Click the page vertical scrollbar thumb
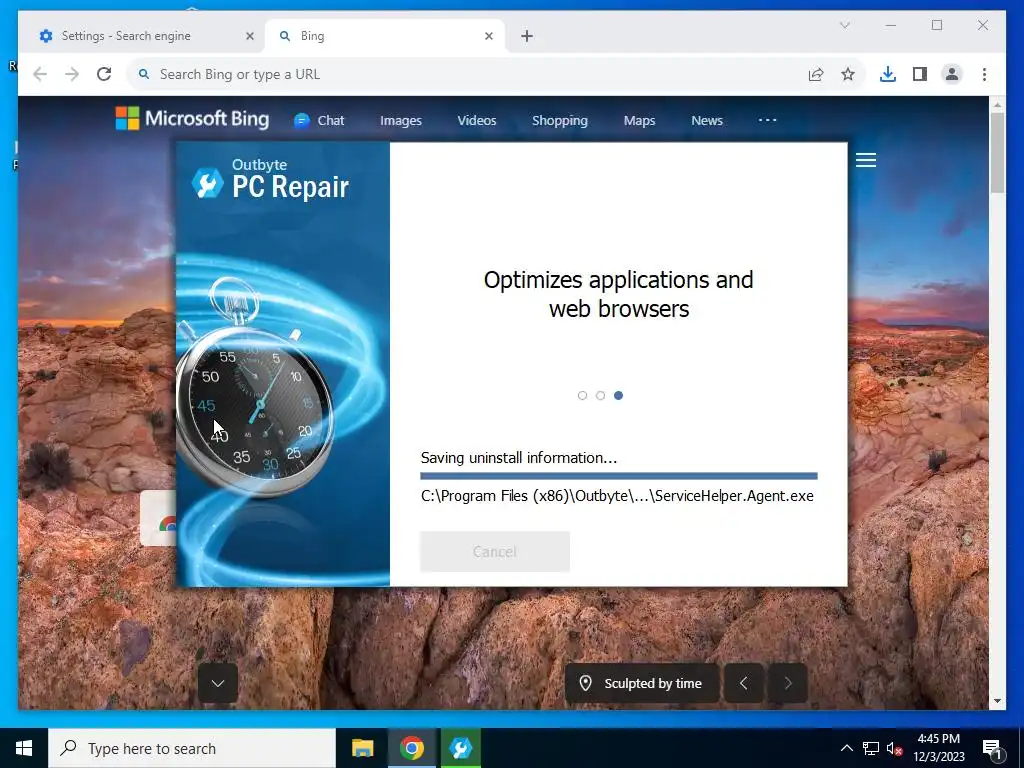Screen dimensions: 1024x768 click(997, 152)
